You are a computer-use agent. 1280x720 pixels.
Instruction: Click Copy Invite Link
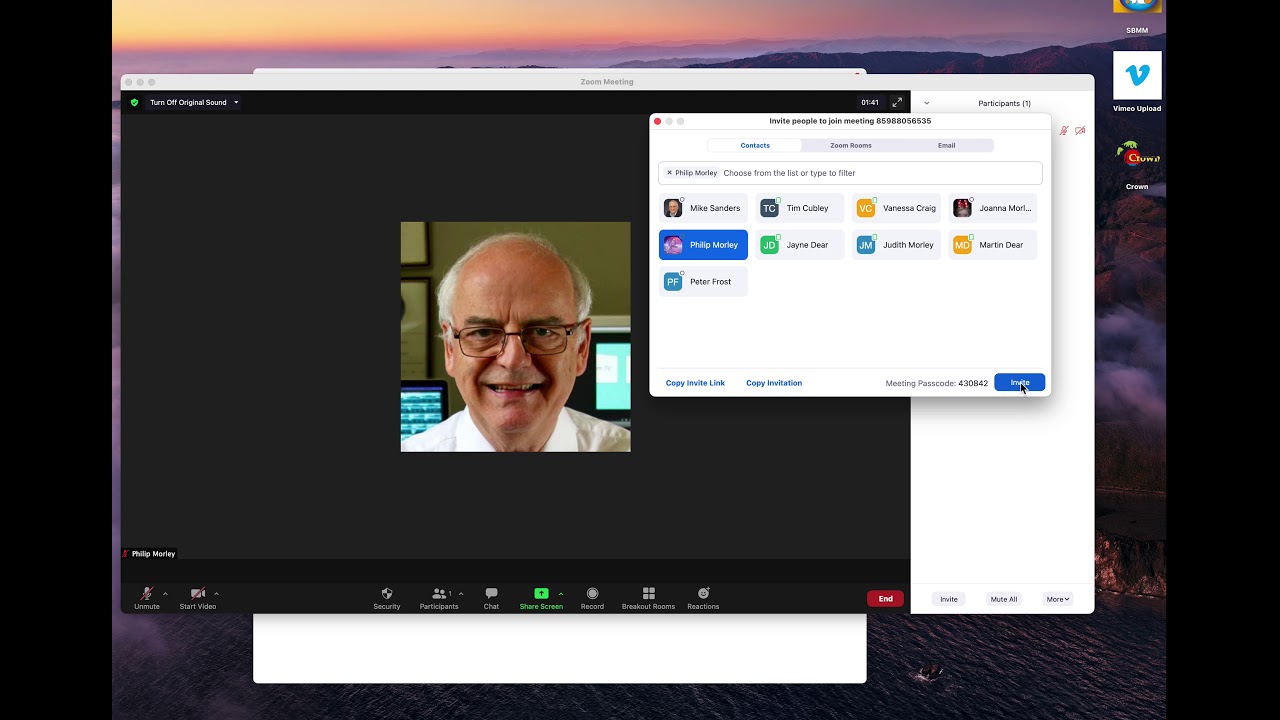tap(695, 383)
